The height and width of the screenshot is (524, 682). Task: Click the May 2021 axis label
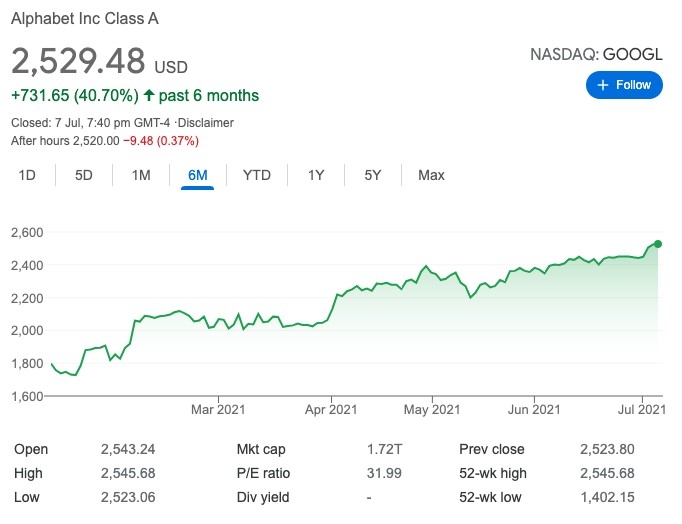(x=432, y=410)
